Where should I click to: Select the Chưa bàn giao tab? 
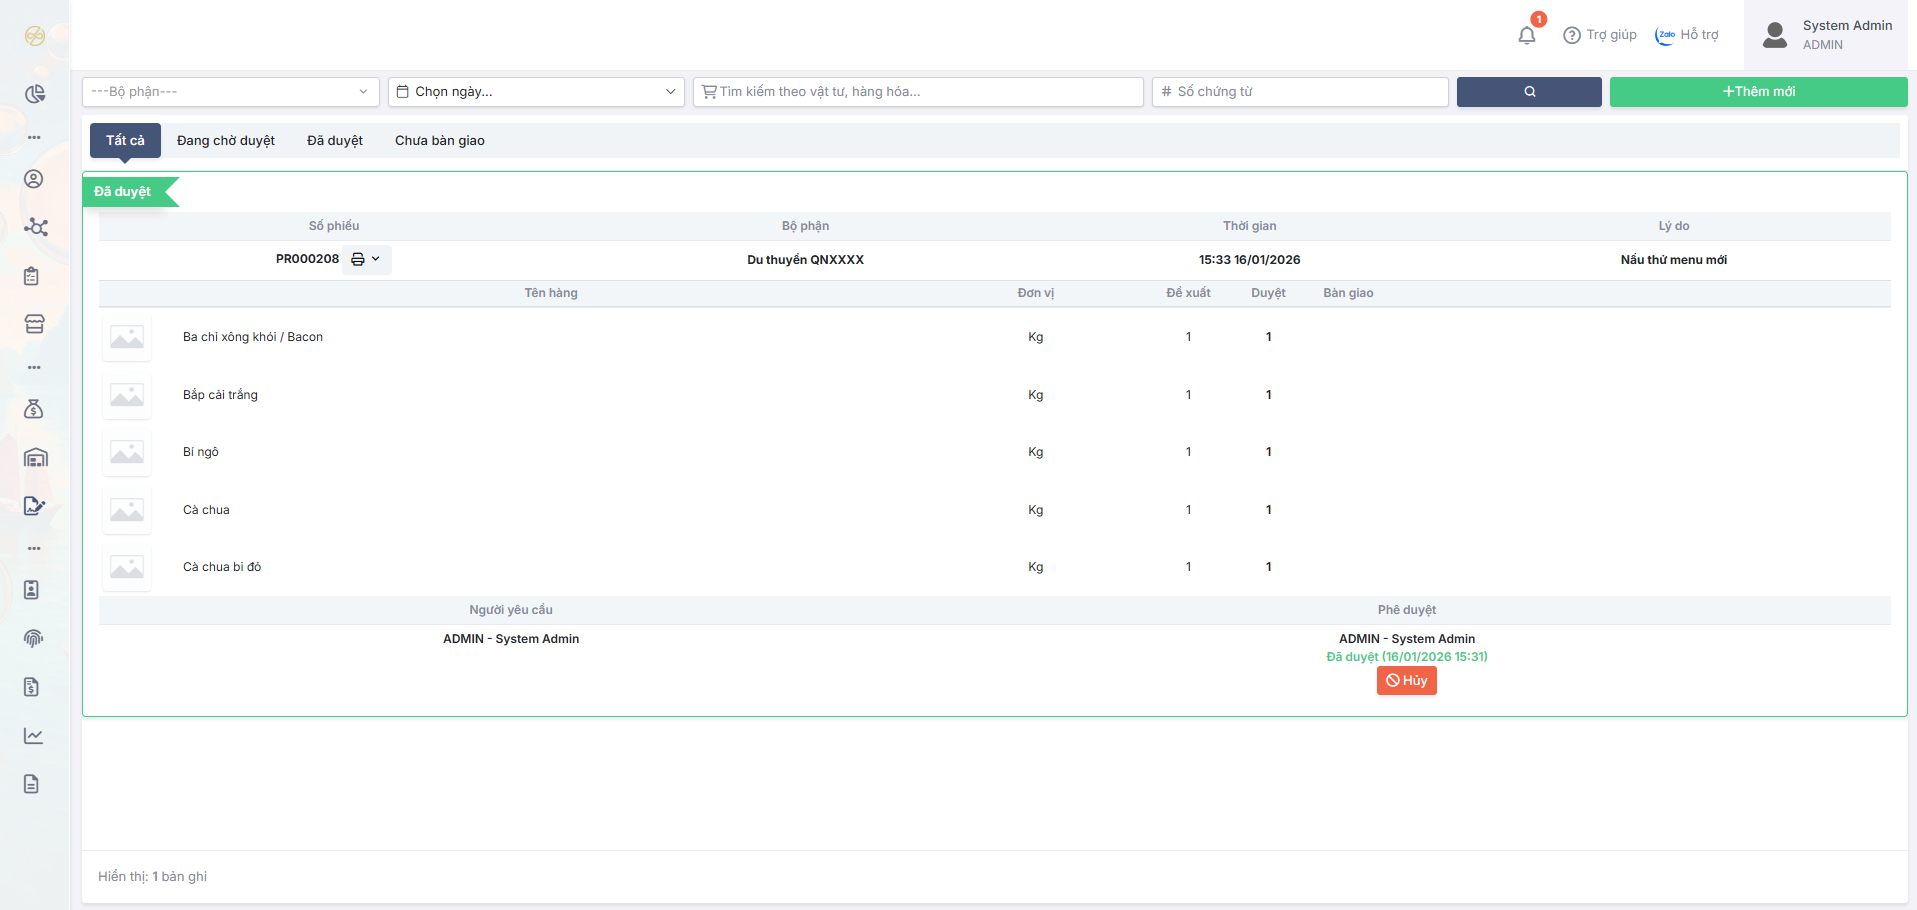point(439,141)
